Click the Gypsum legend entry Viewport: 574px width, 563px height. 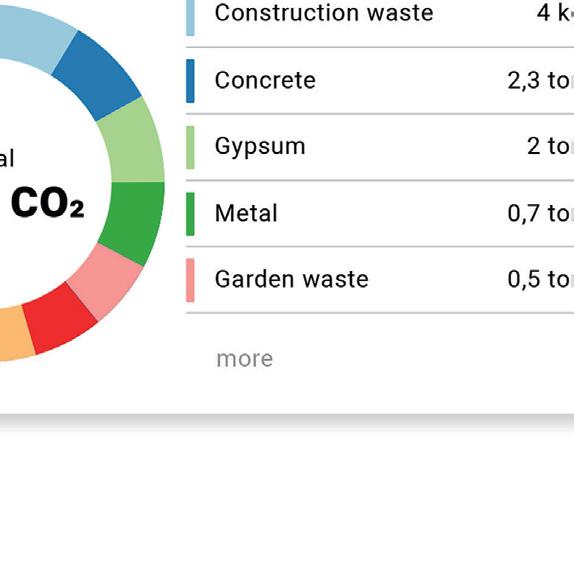coord(380,147)
